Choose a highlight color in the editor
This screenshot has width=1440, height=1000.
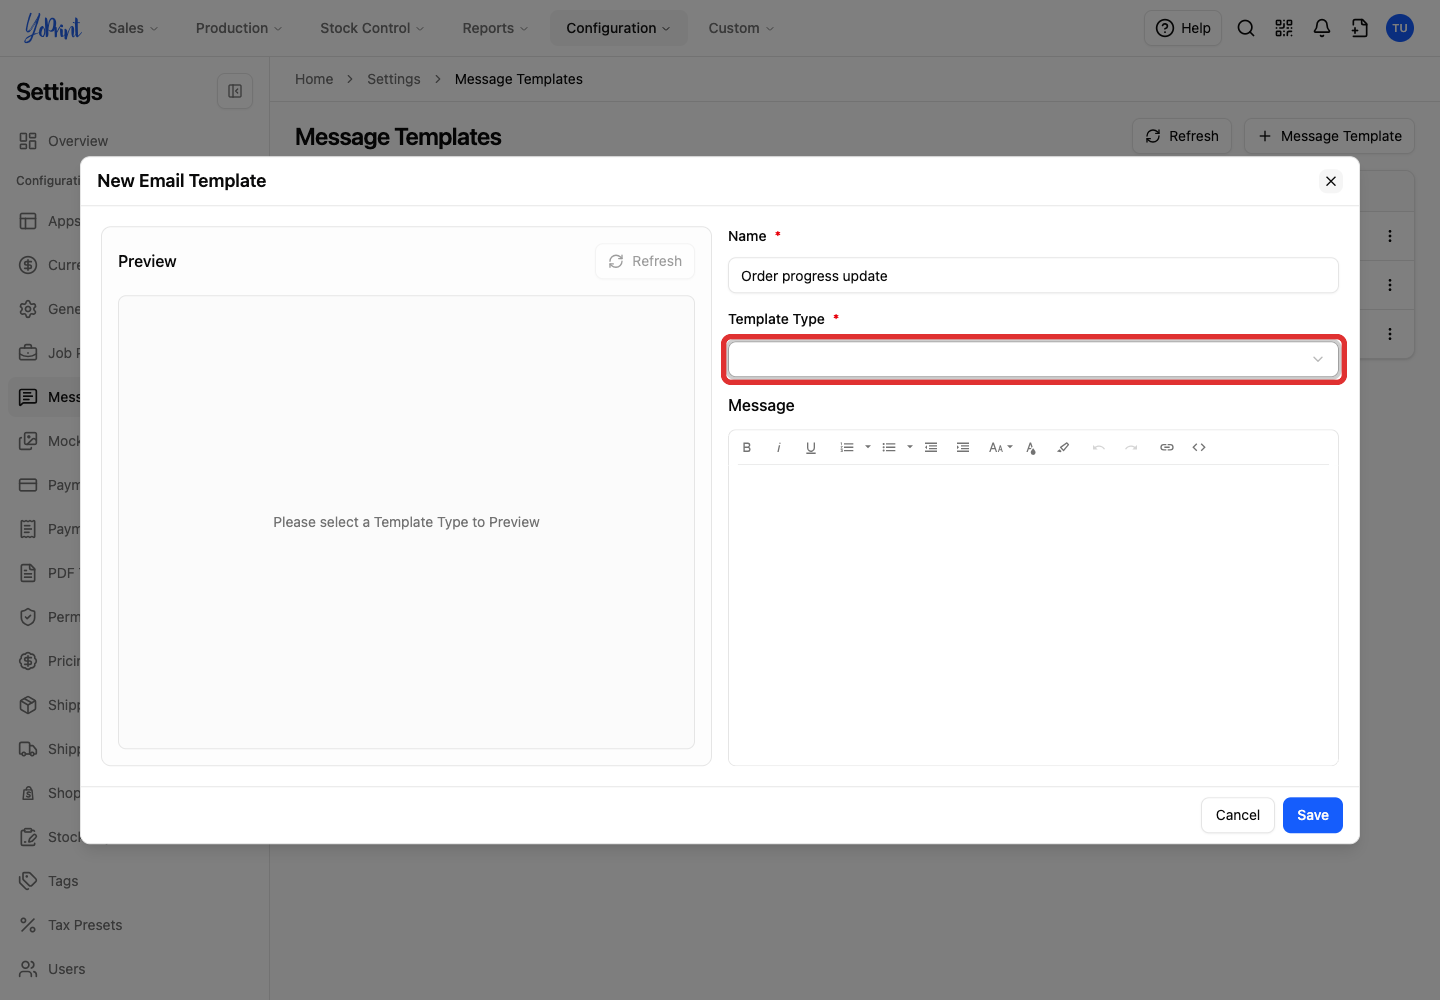tap(1063, 447)
